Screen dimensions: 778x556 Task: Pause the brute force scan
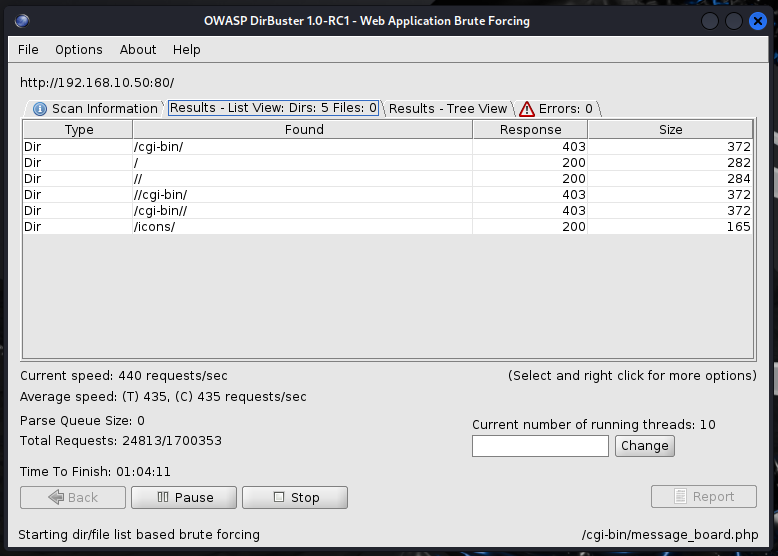(184, 497)
